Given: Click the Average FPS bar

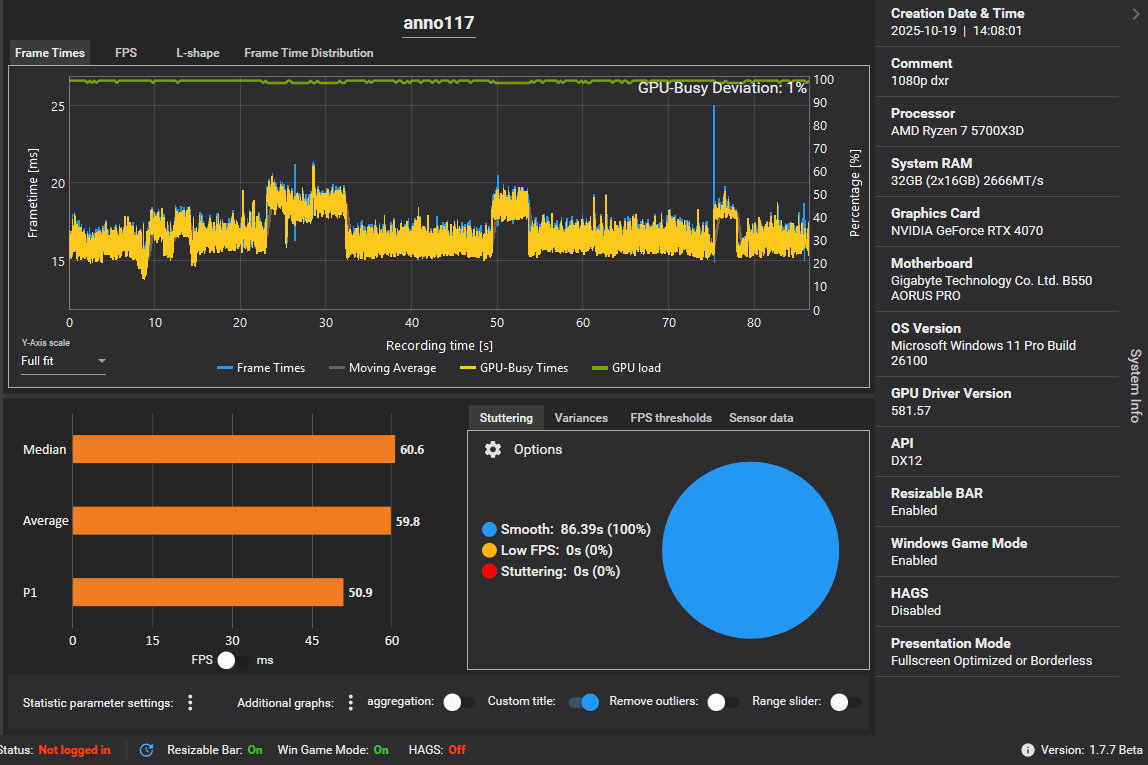Looking at the screenshot, I should point(231,520).
